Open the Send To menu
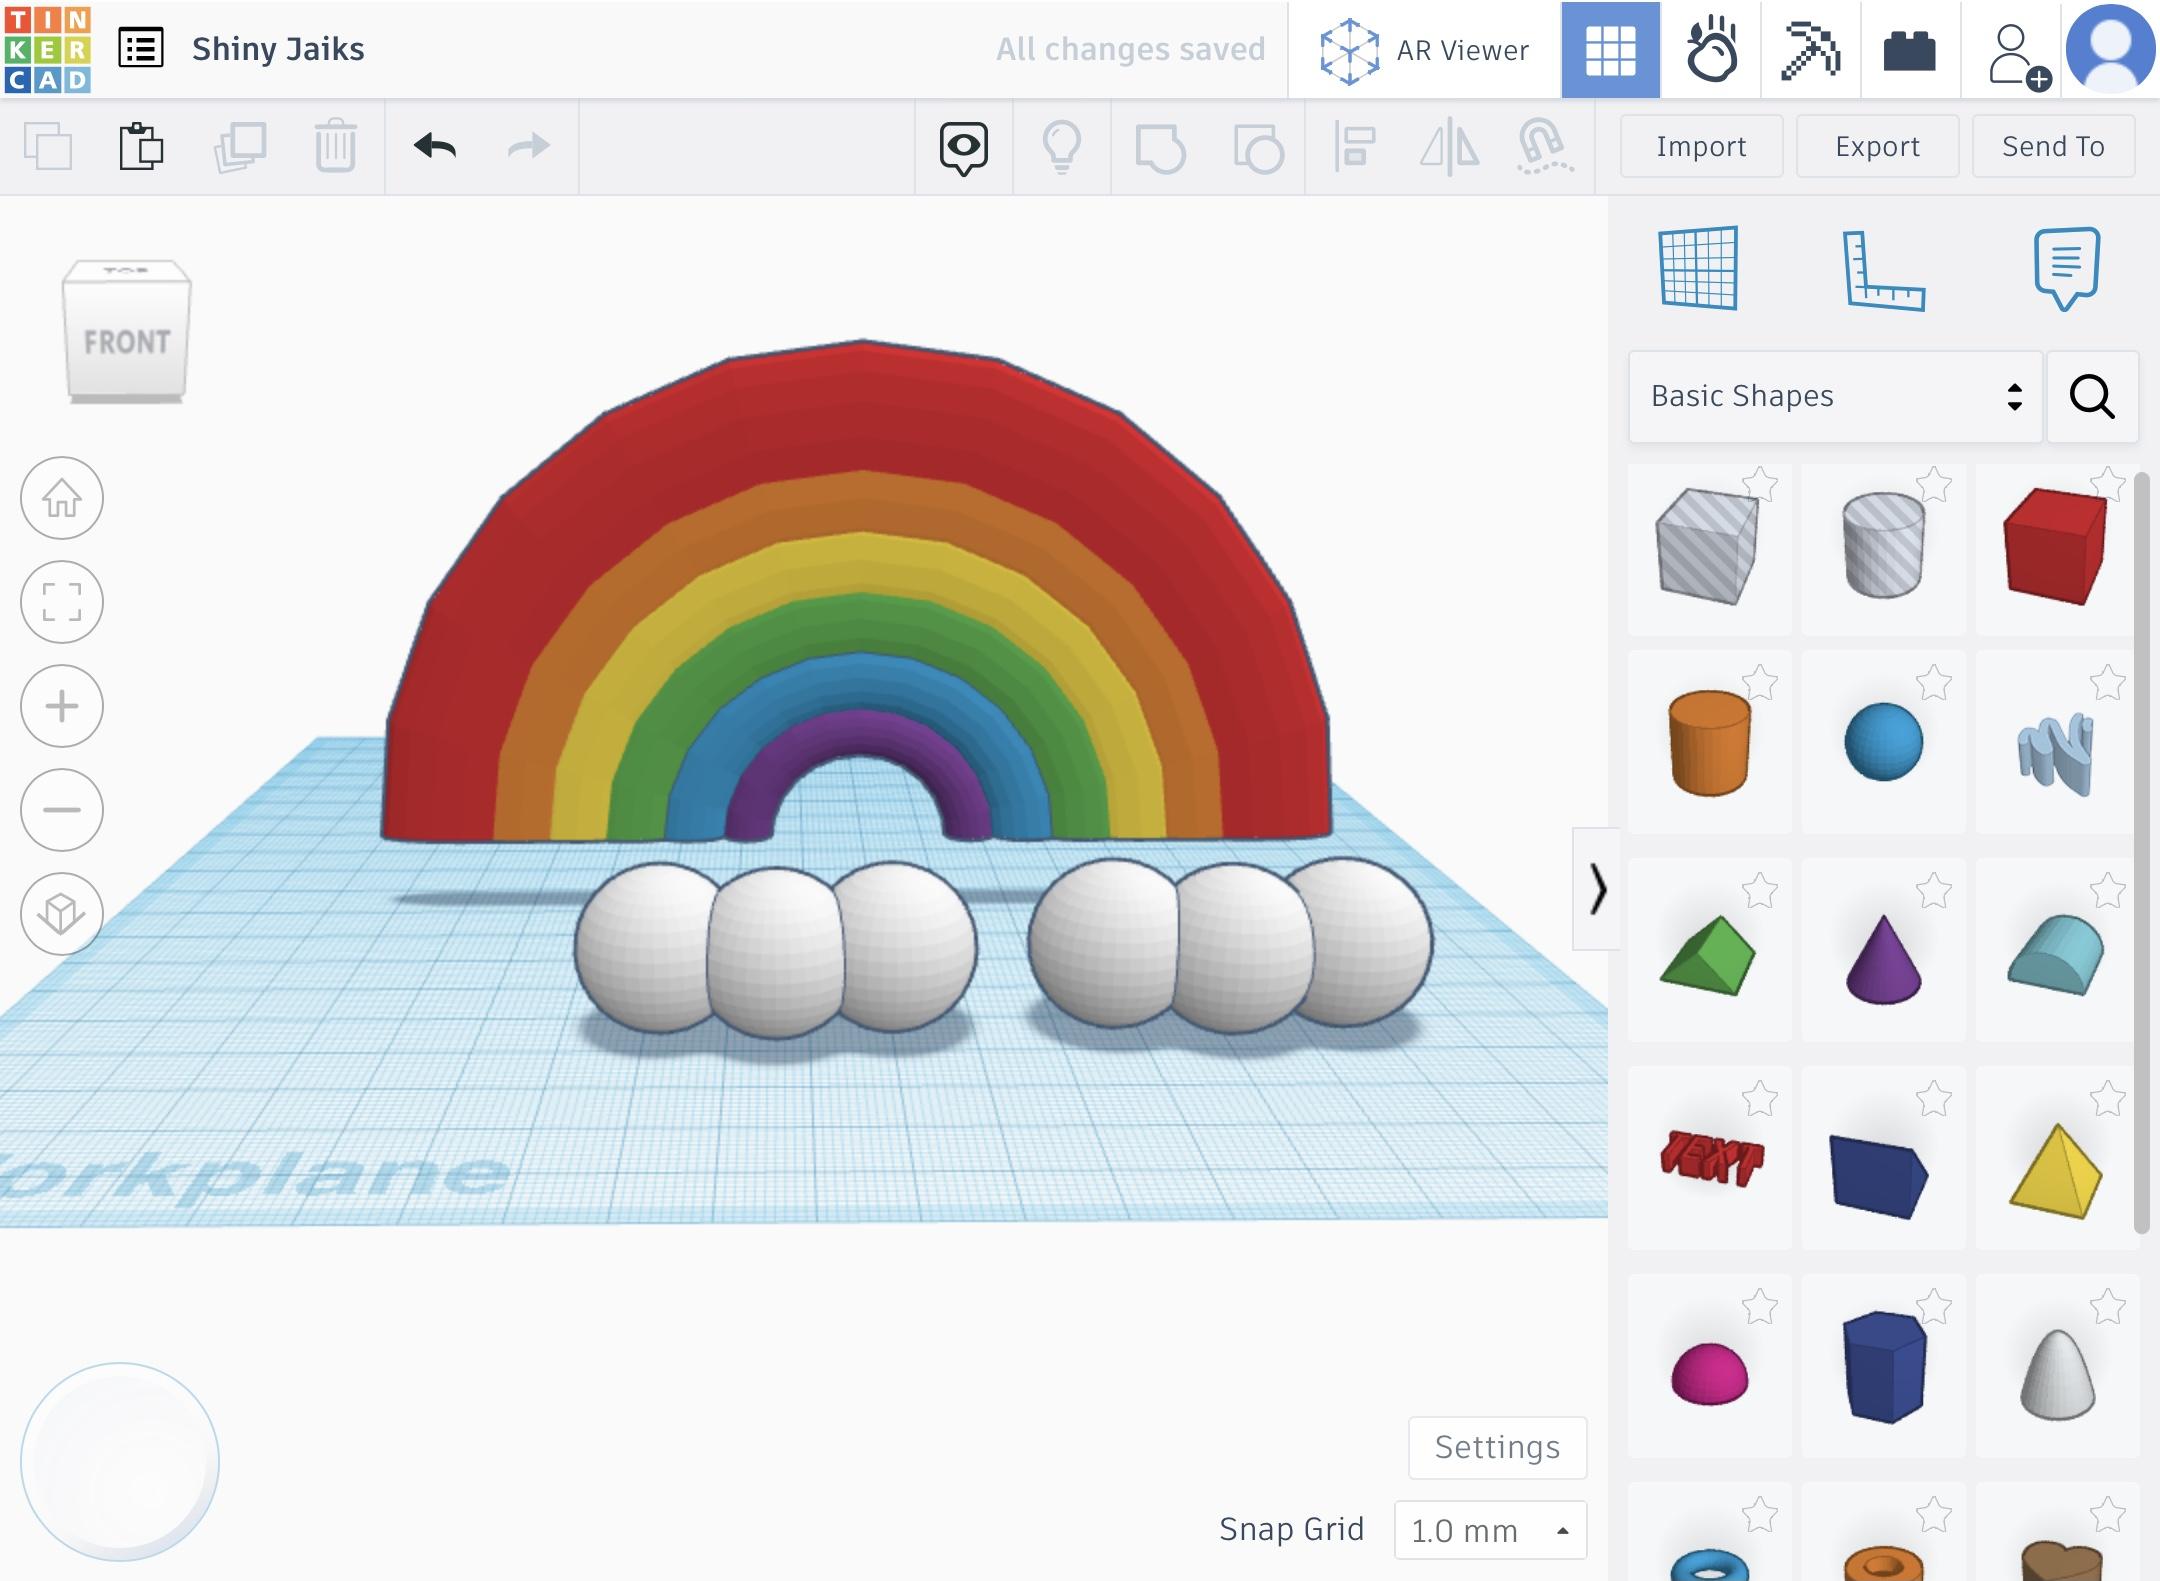 pos(2053,147)
